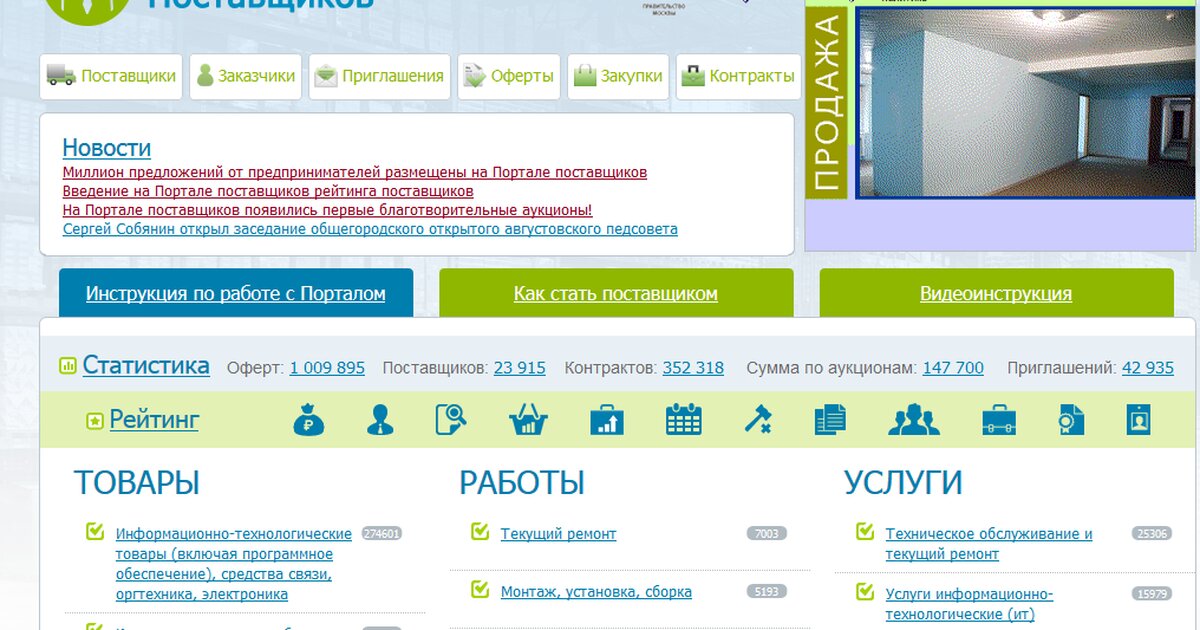
Task: Click the document with magnifier icon
Action: coord(451,419)
